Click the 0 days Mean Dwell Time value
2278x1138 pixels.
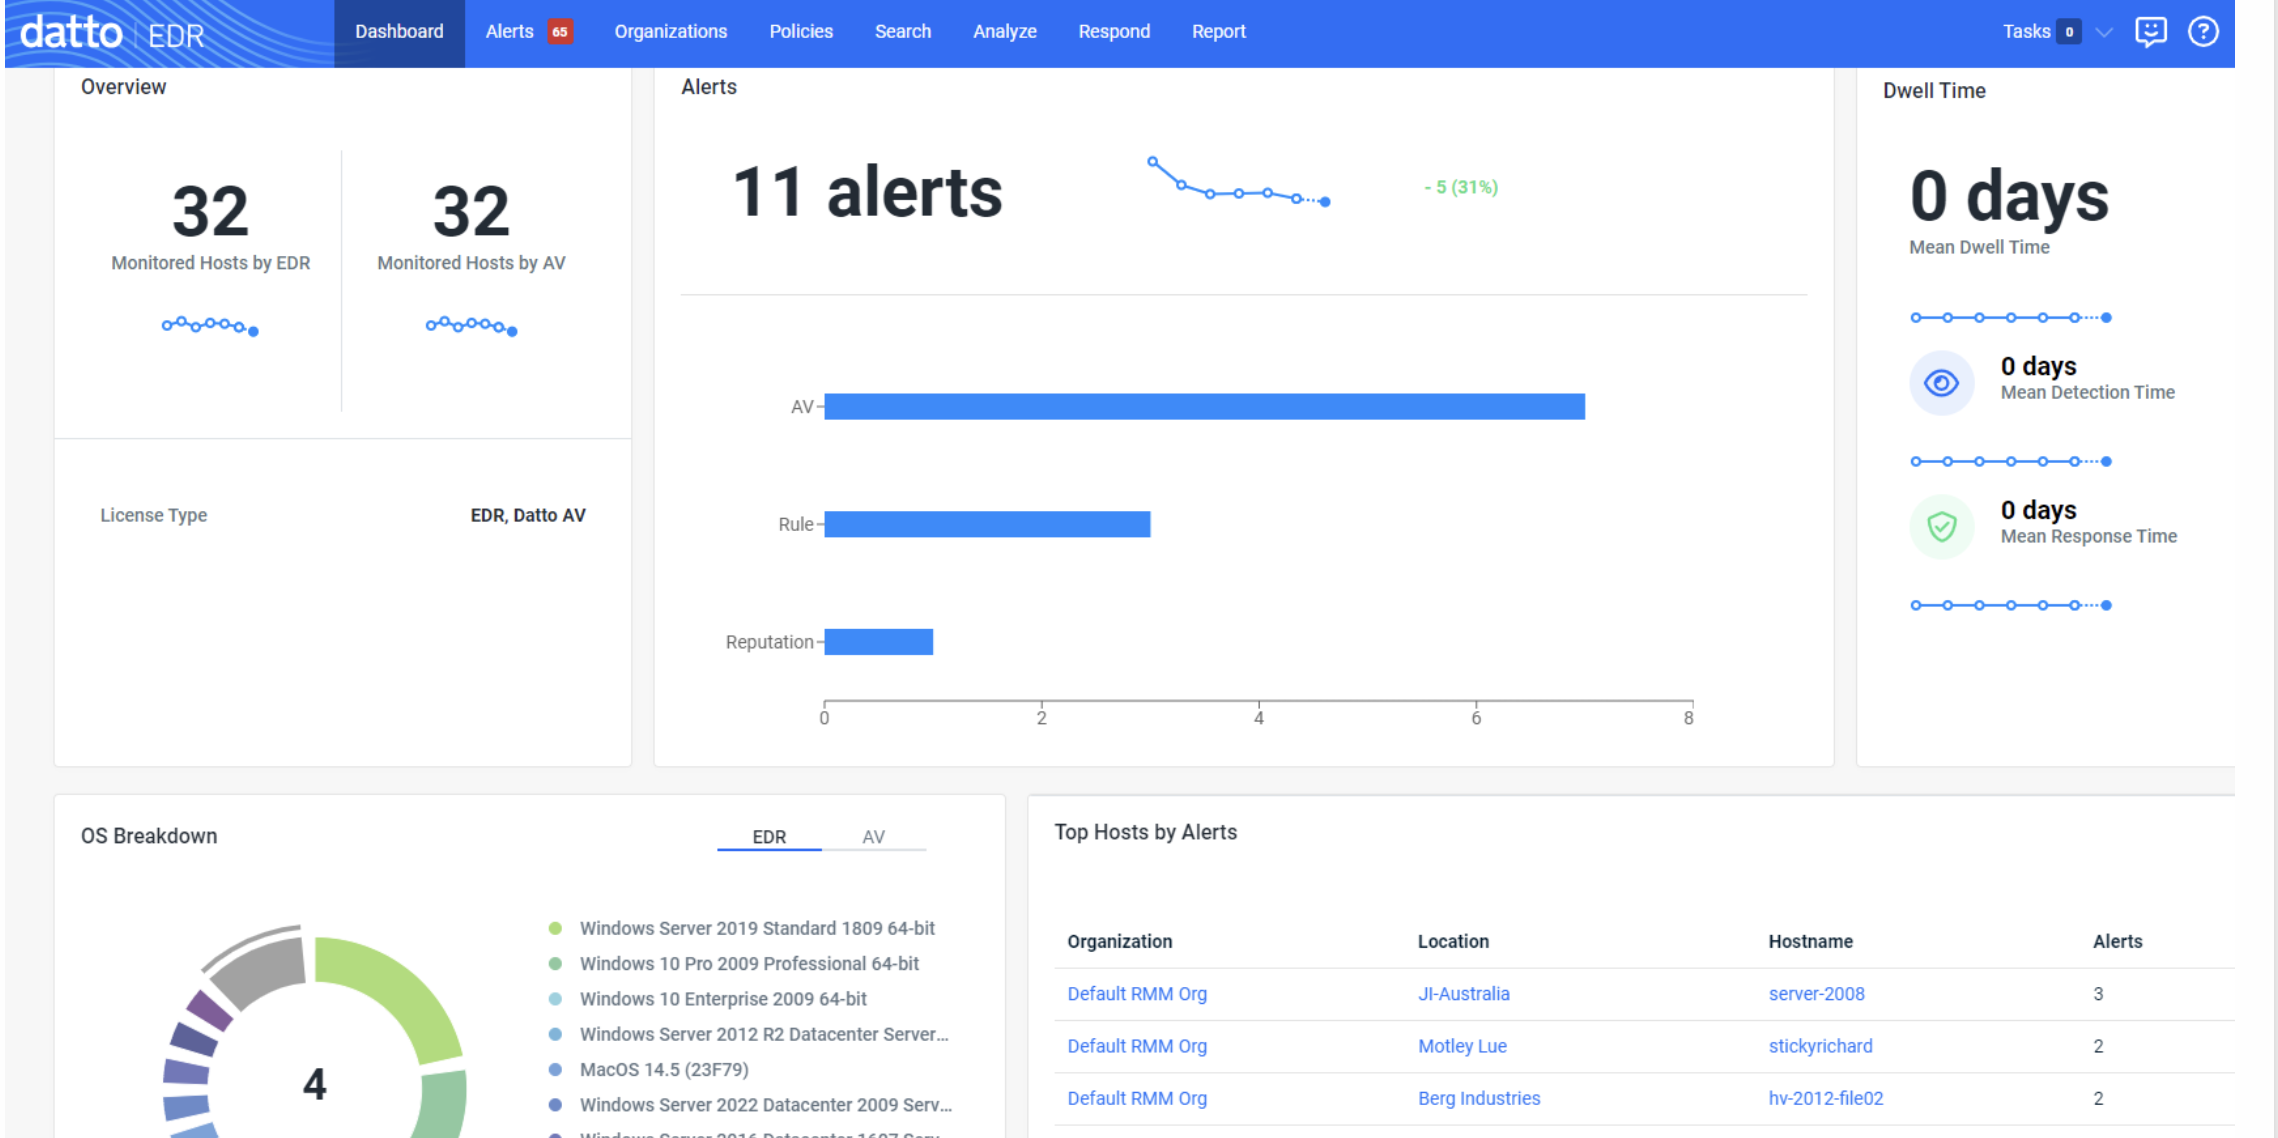pyautogui.click(x=2009, y=197)
